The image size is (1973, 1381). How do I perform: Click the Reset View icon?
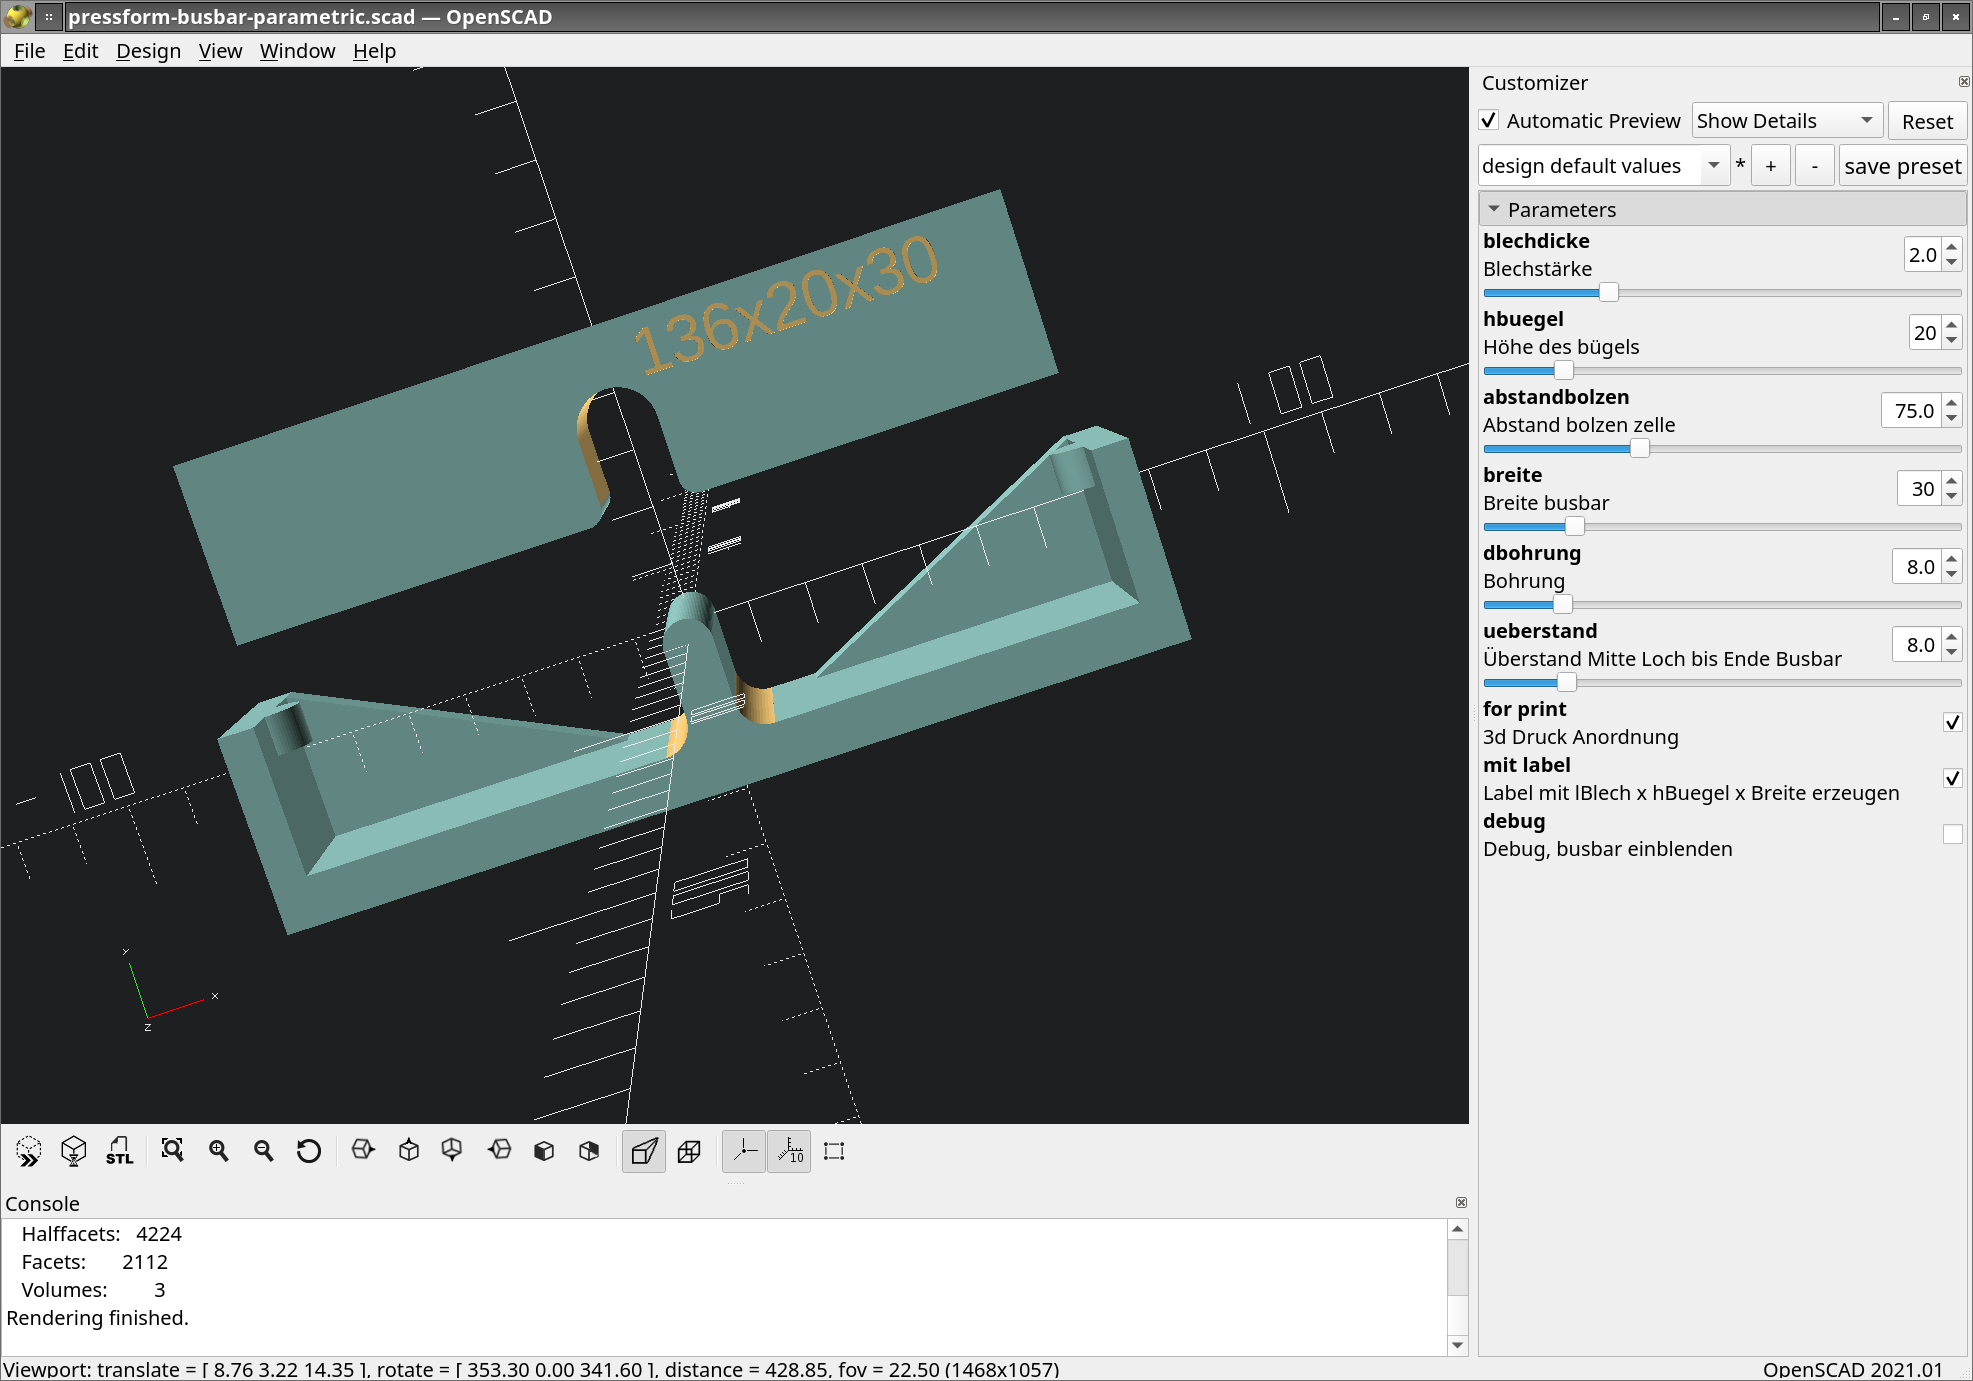(308, 1151)
